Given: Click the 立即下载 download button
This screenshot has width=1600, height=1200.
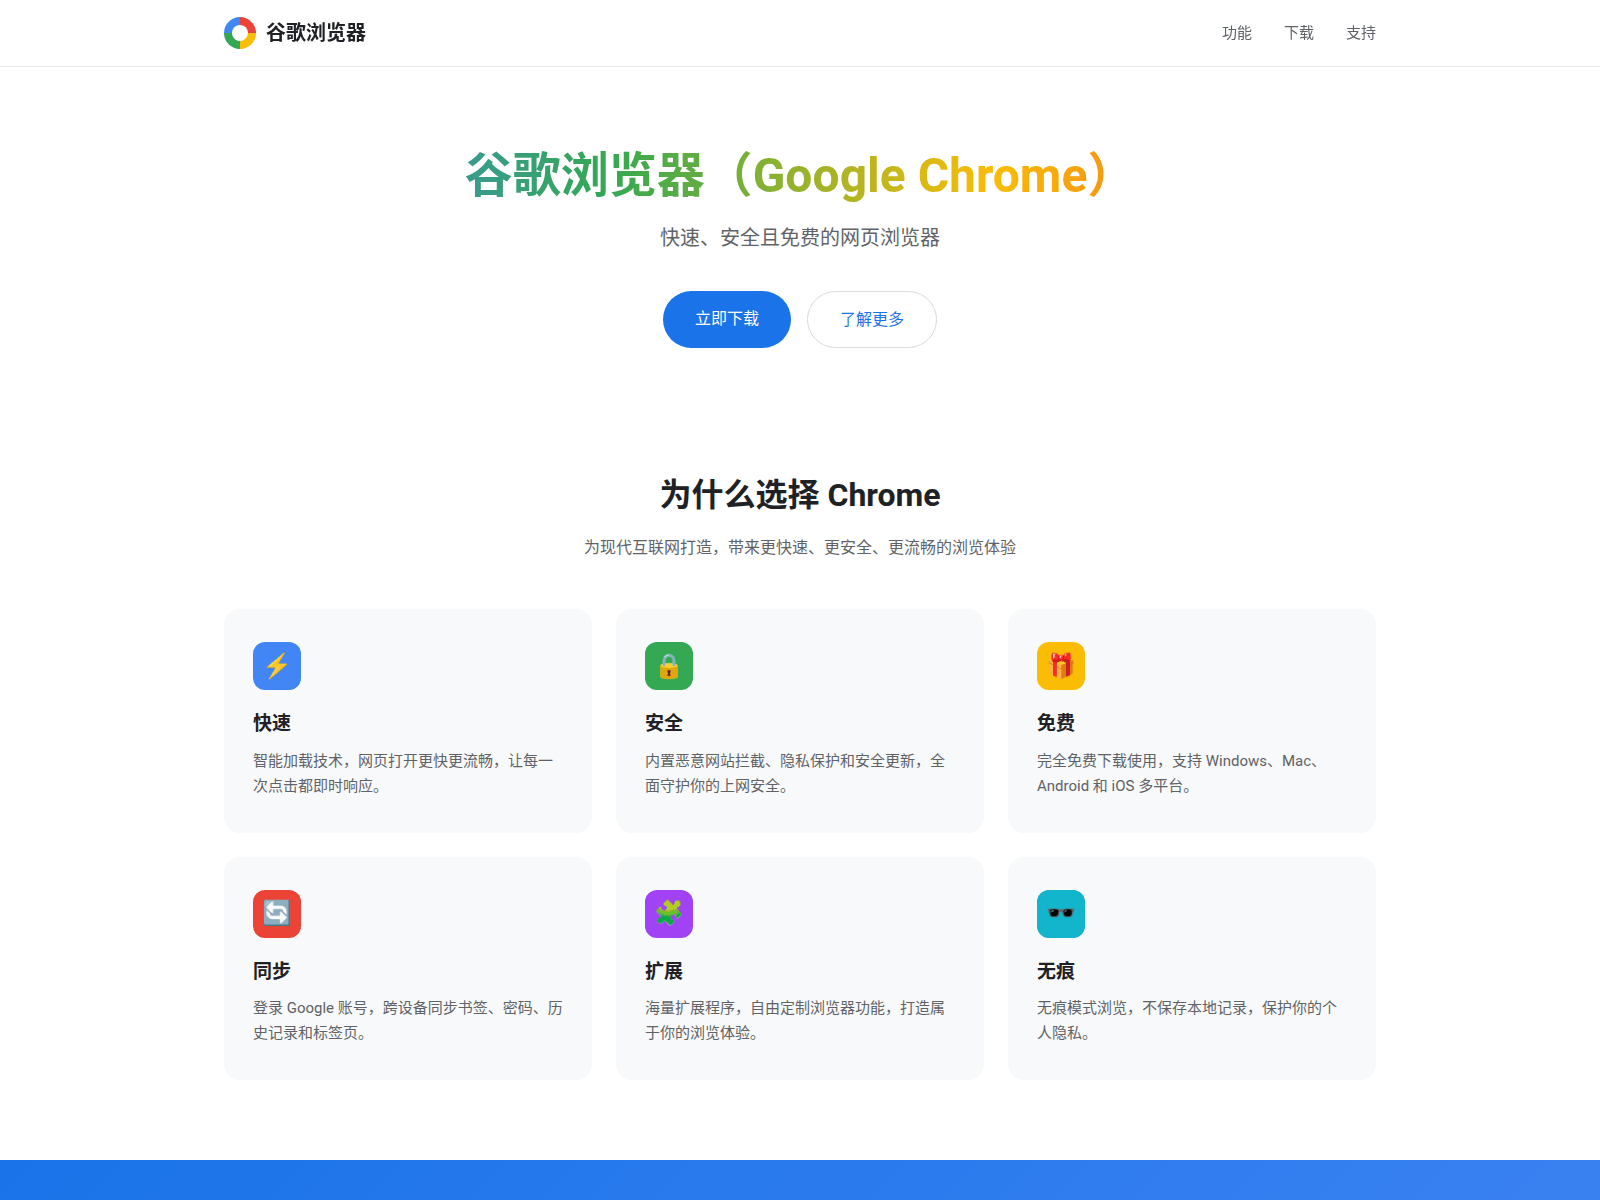Looking at the screenshot, I should 727,319.
